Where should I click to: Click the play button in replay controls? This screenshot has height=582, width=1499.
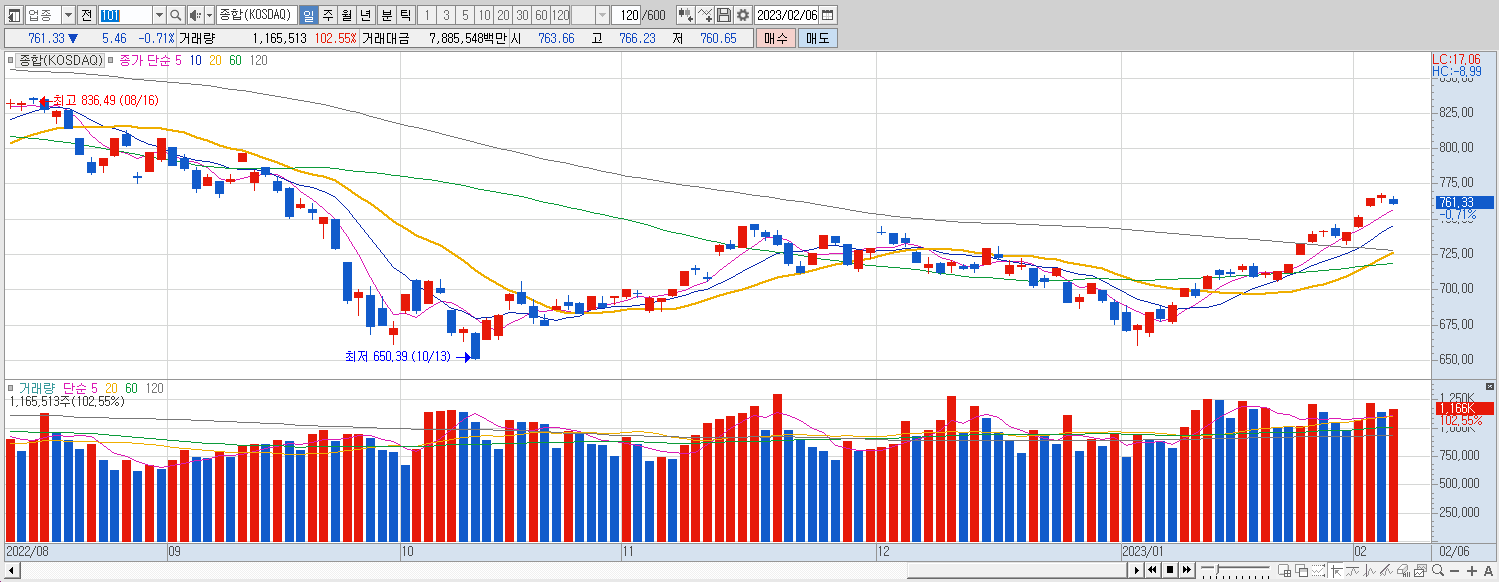pos(1137,570)
